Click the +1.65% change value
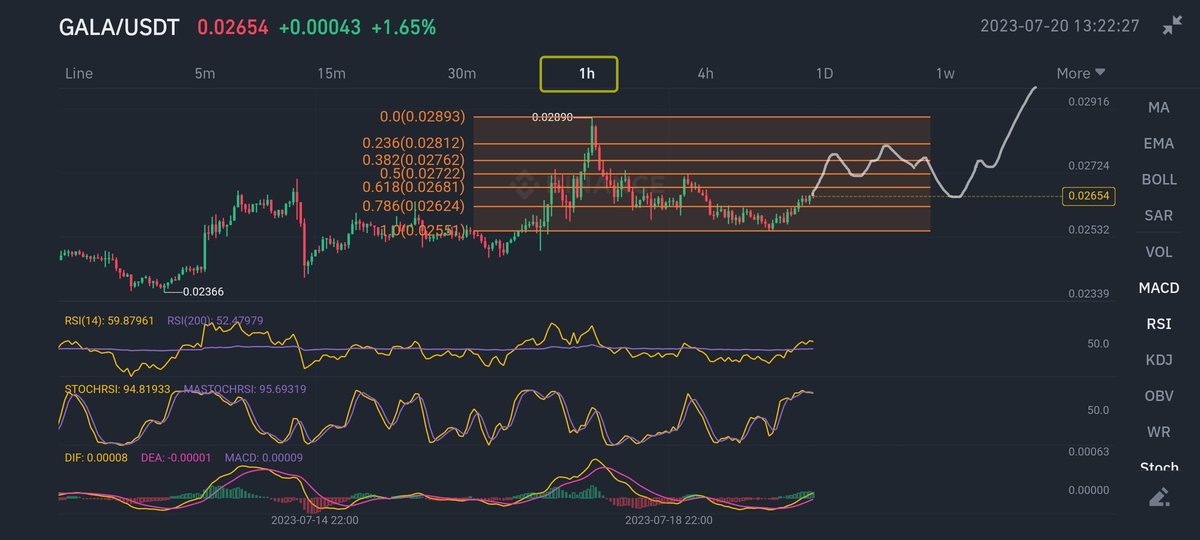Image resolution: width=1200 pixels, height=540 pixels. (x=403, y=28)
